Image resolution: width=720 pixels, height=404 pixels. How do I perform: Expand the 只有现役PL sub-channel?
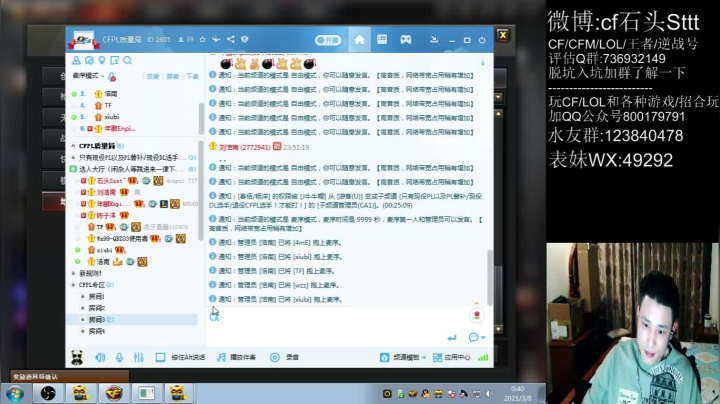point(73,157)
